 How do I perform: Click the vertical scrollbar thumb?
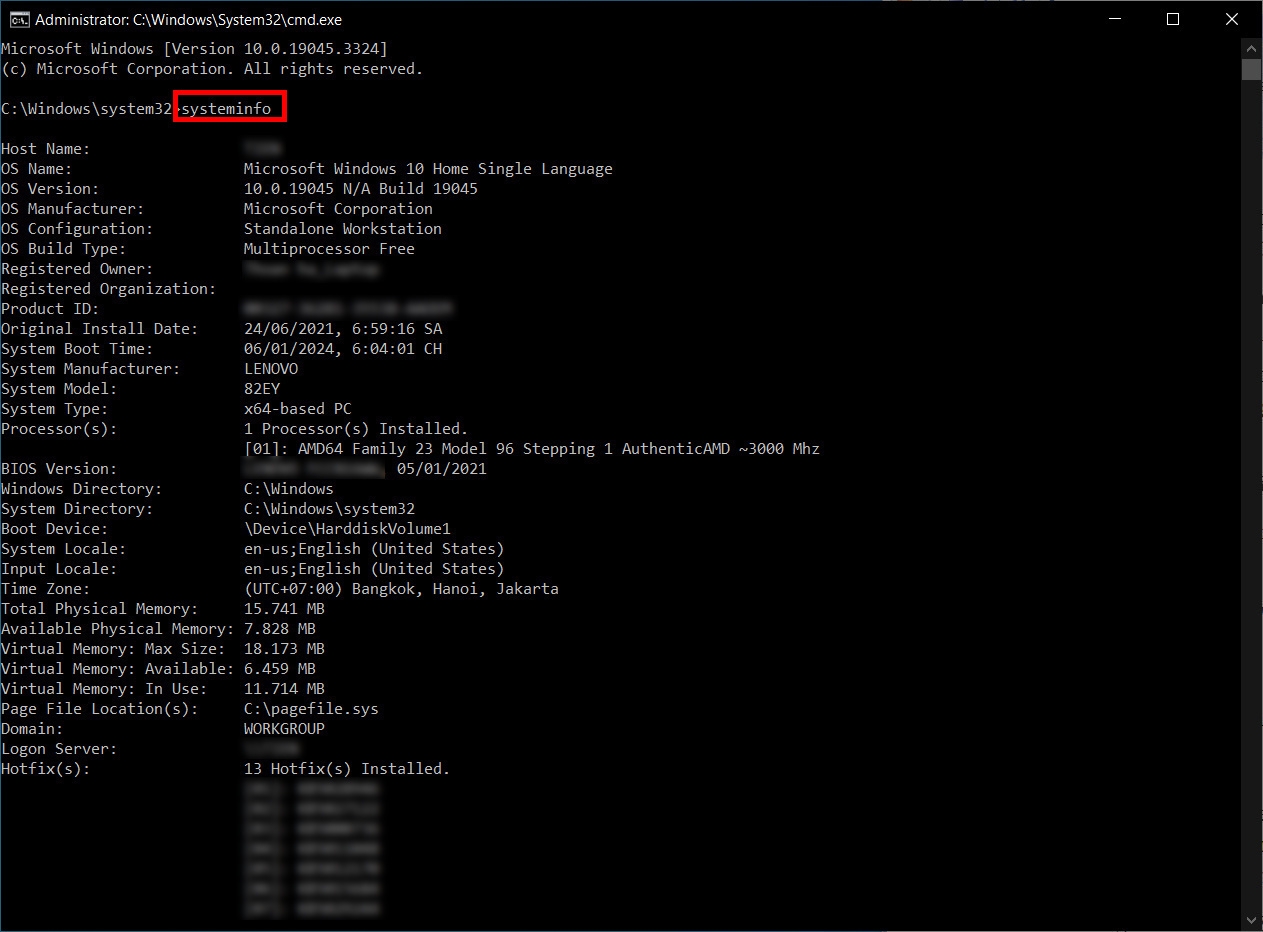1252,69
